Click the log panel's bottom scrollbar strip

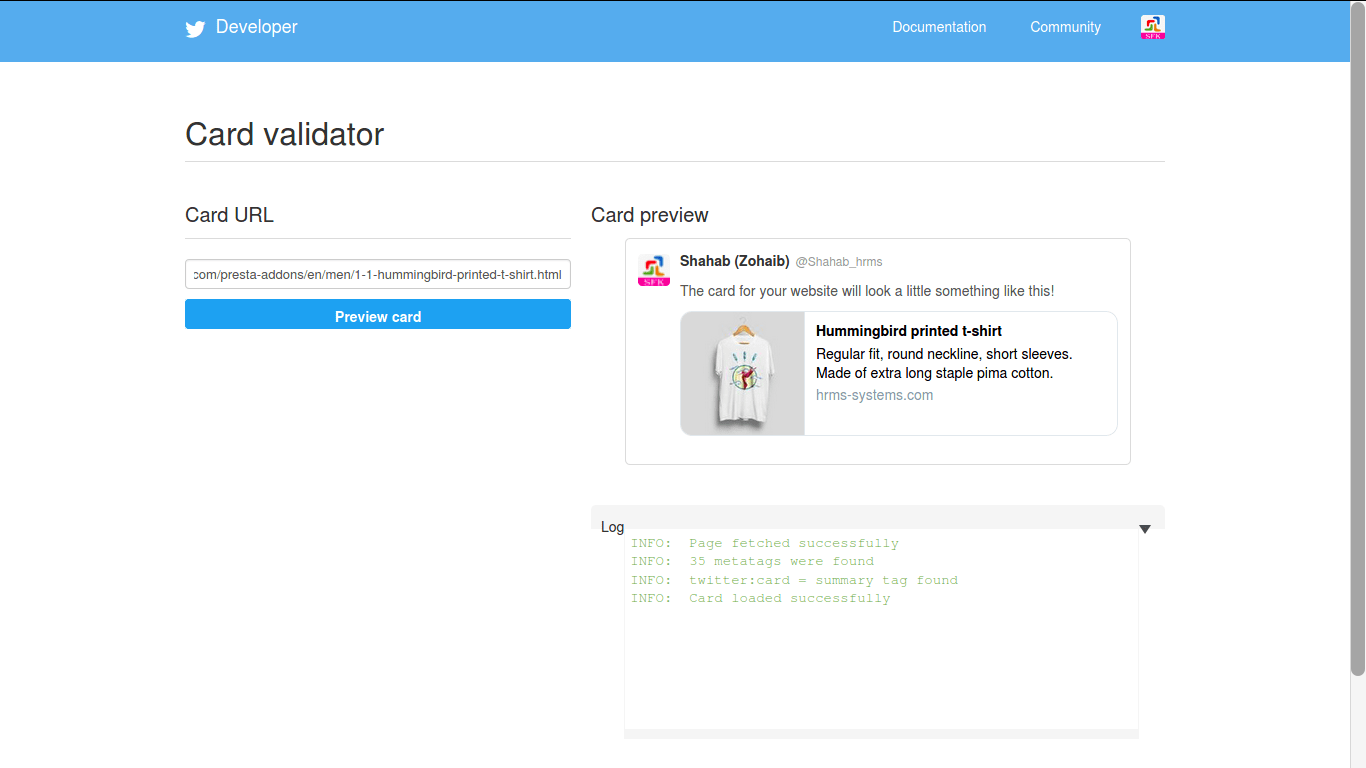pyautogui.click(x=880, y=734)
